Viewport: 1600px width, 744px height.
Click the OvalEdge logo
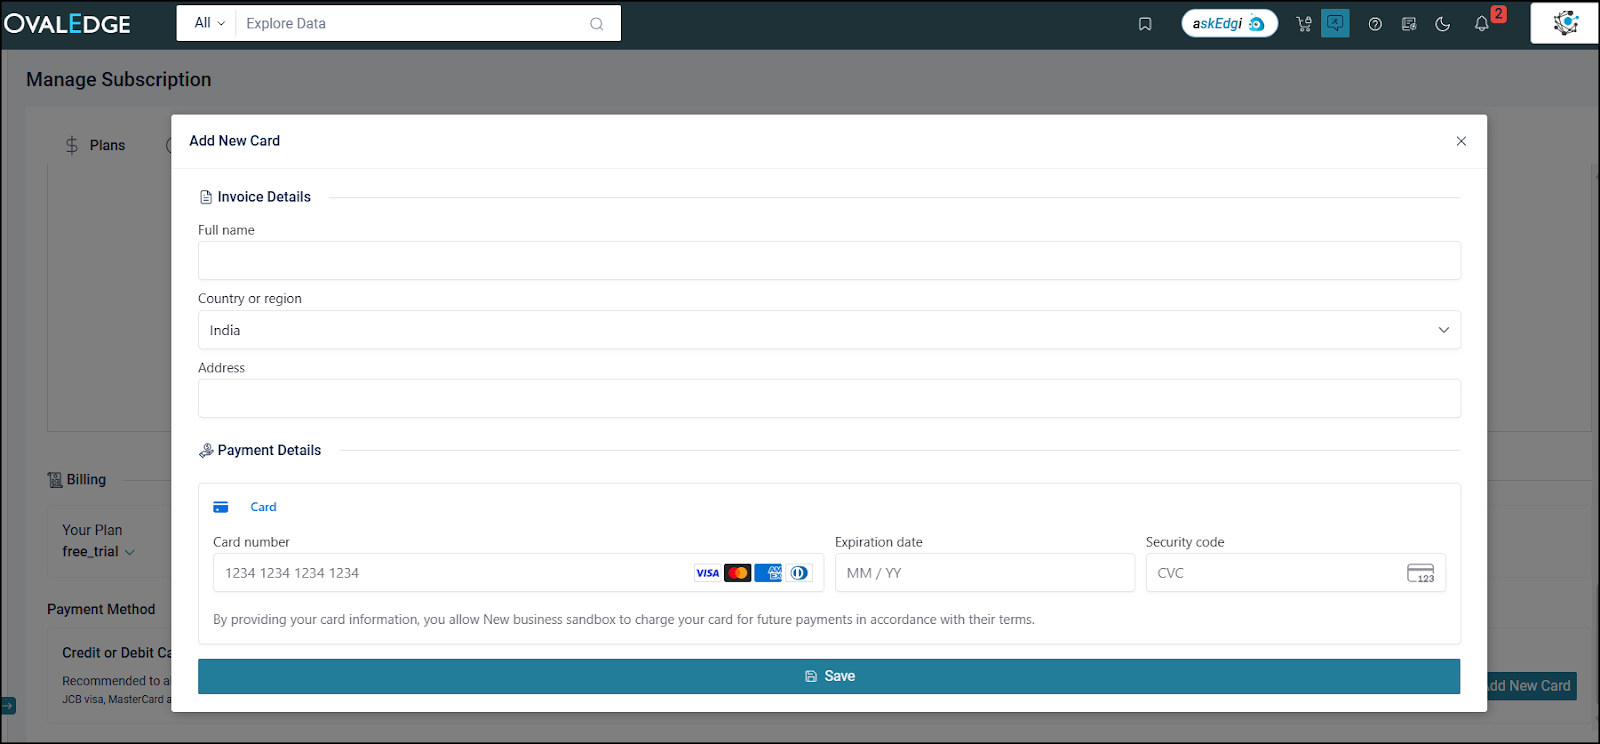tap(67, 23)
